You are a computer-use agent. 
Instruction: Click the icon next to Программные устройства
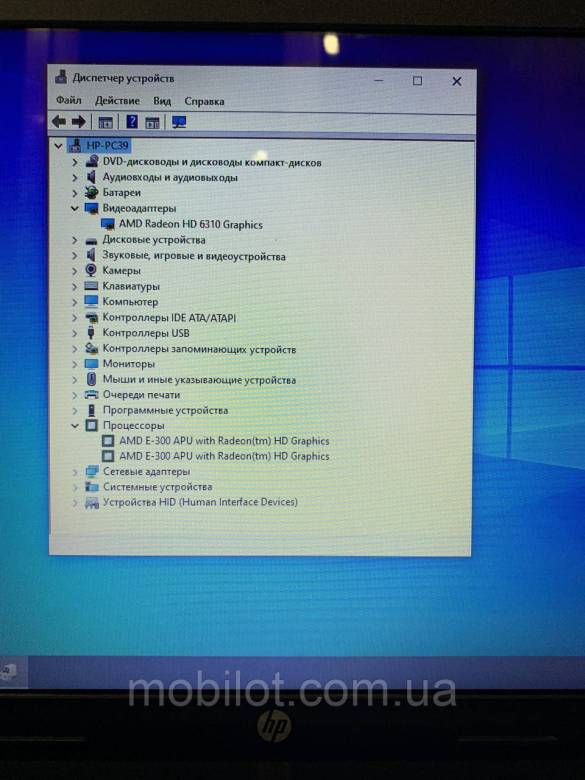point(91,410)
